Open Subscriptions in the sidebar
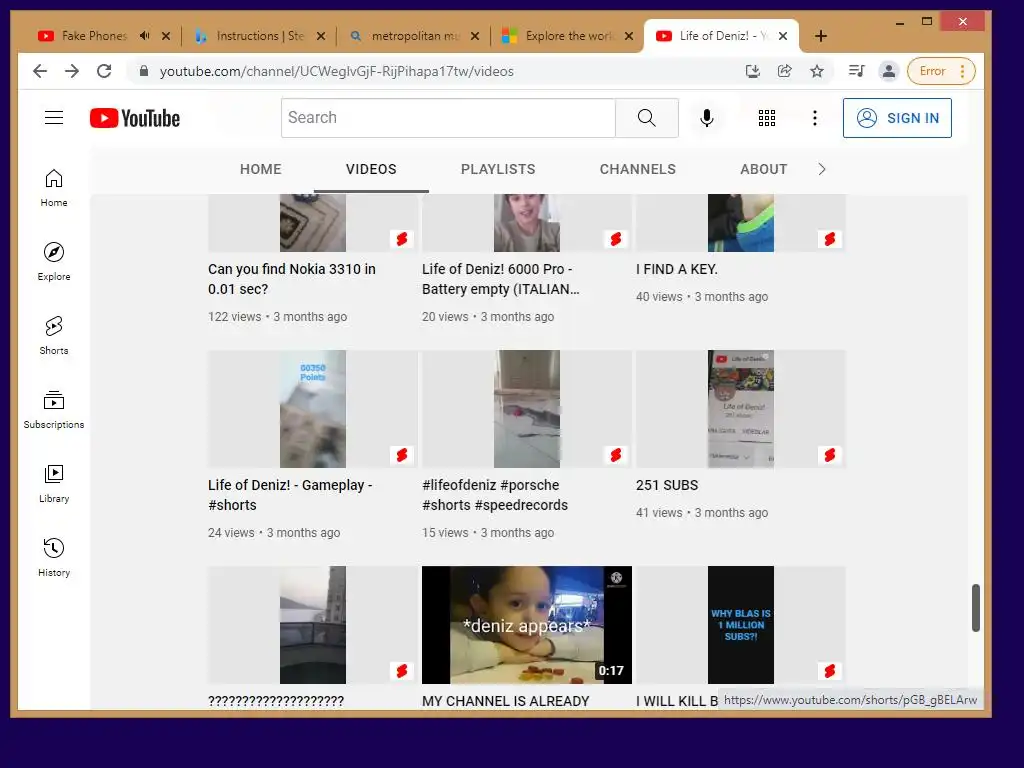The height and width of the screenshot is (768, 1024). coord(54,409)
